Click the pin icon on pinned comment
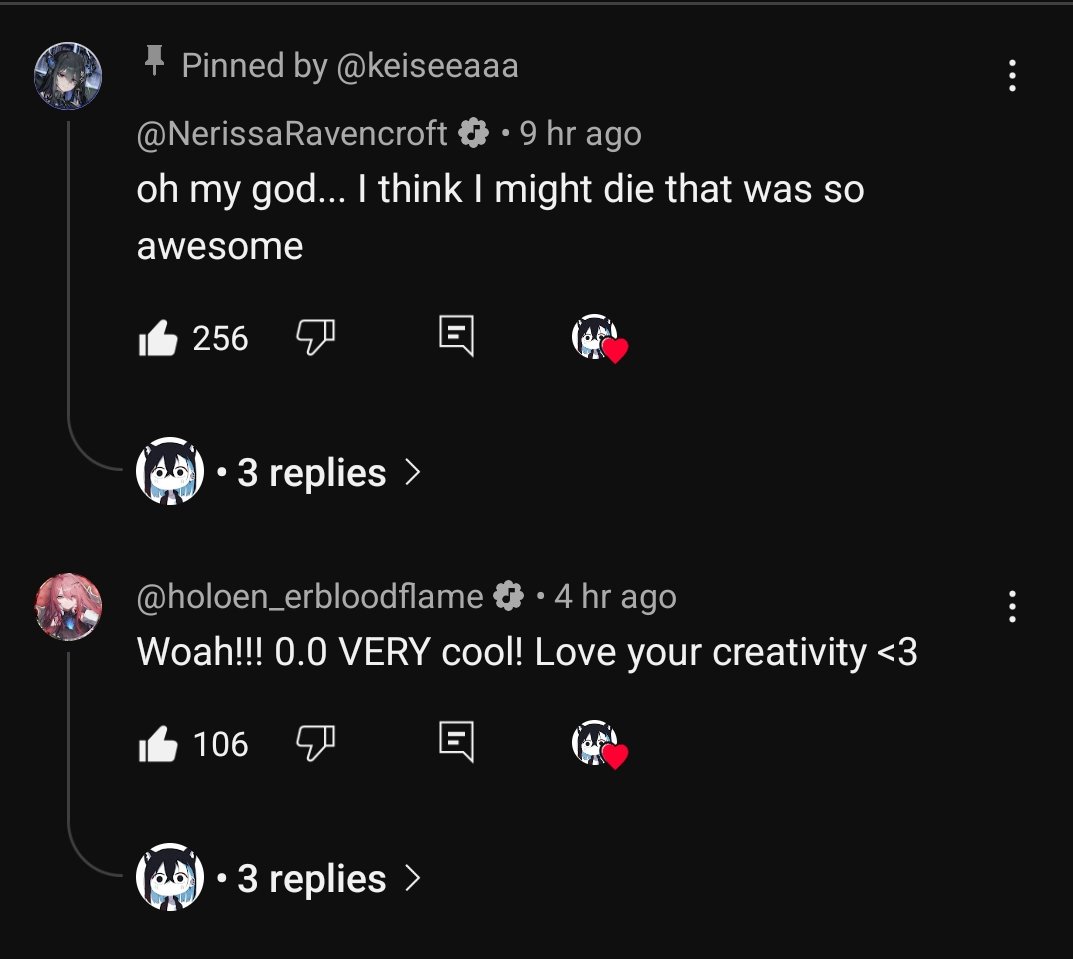The height and width of the screenshot is (959, 1073). point(153,64)
